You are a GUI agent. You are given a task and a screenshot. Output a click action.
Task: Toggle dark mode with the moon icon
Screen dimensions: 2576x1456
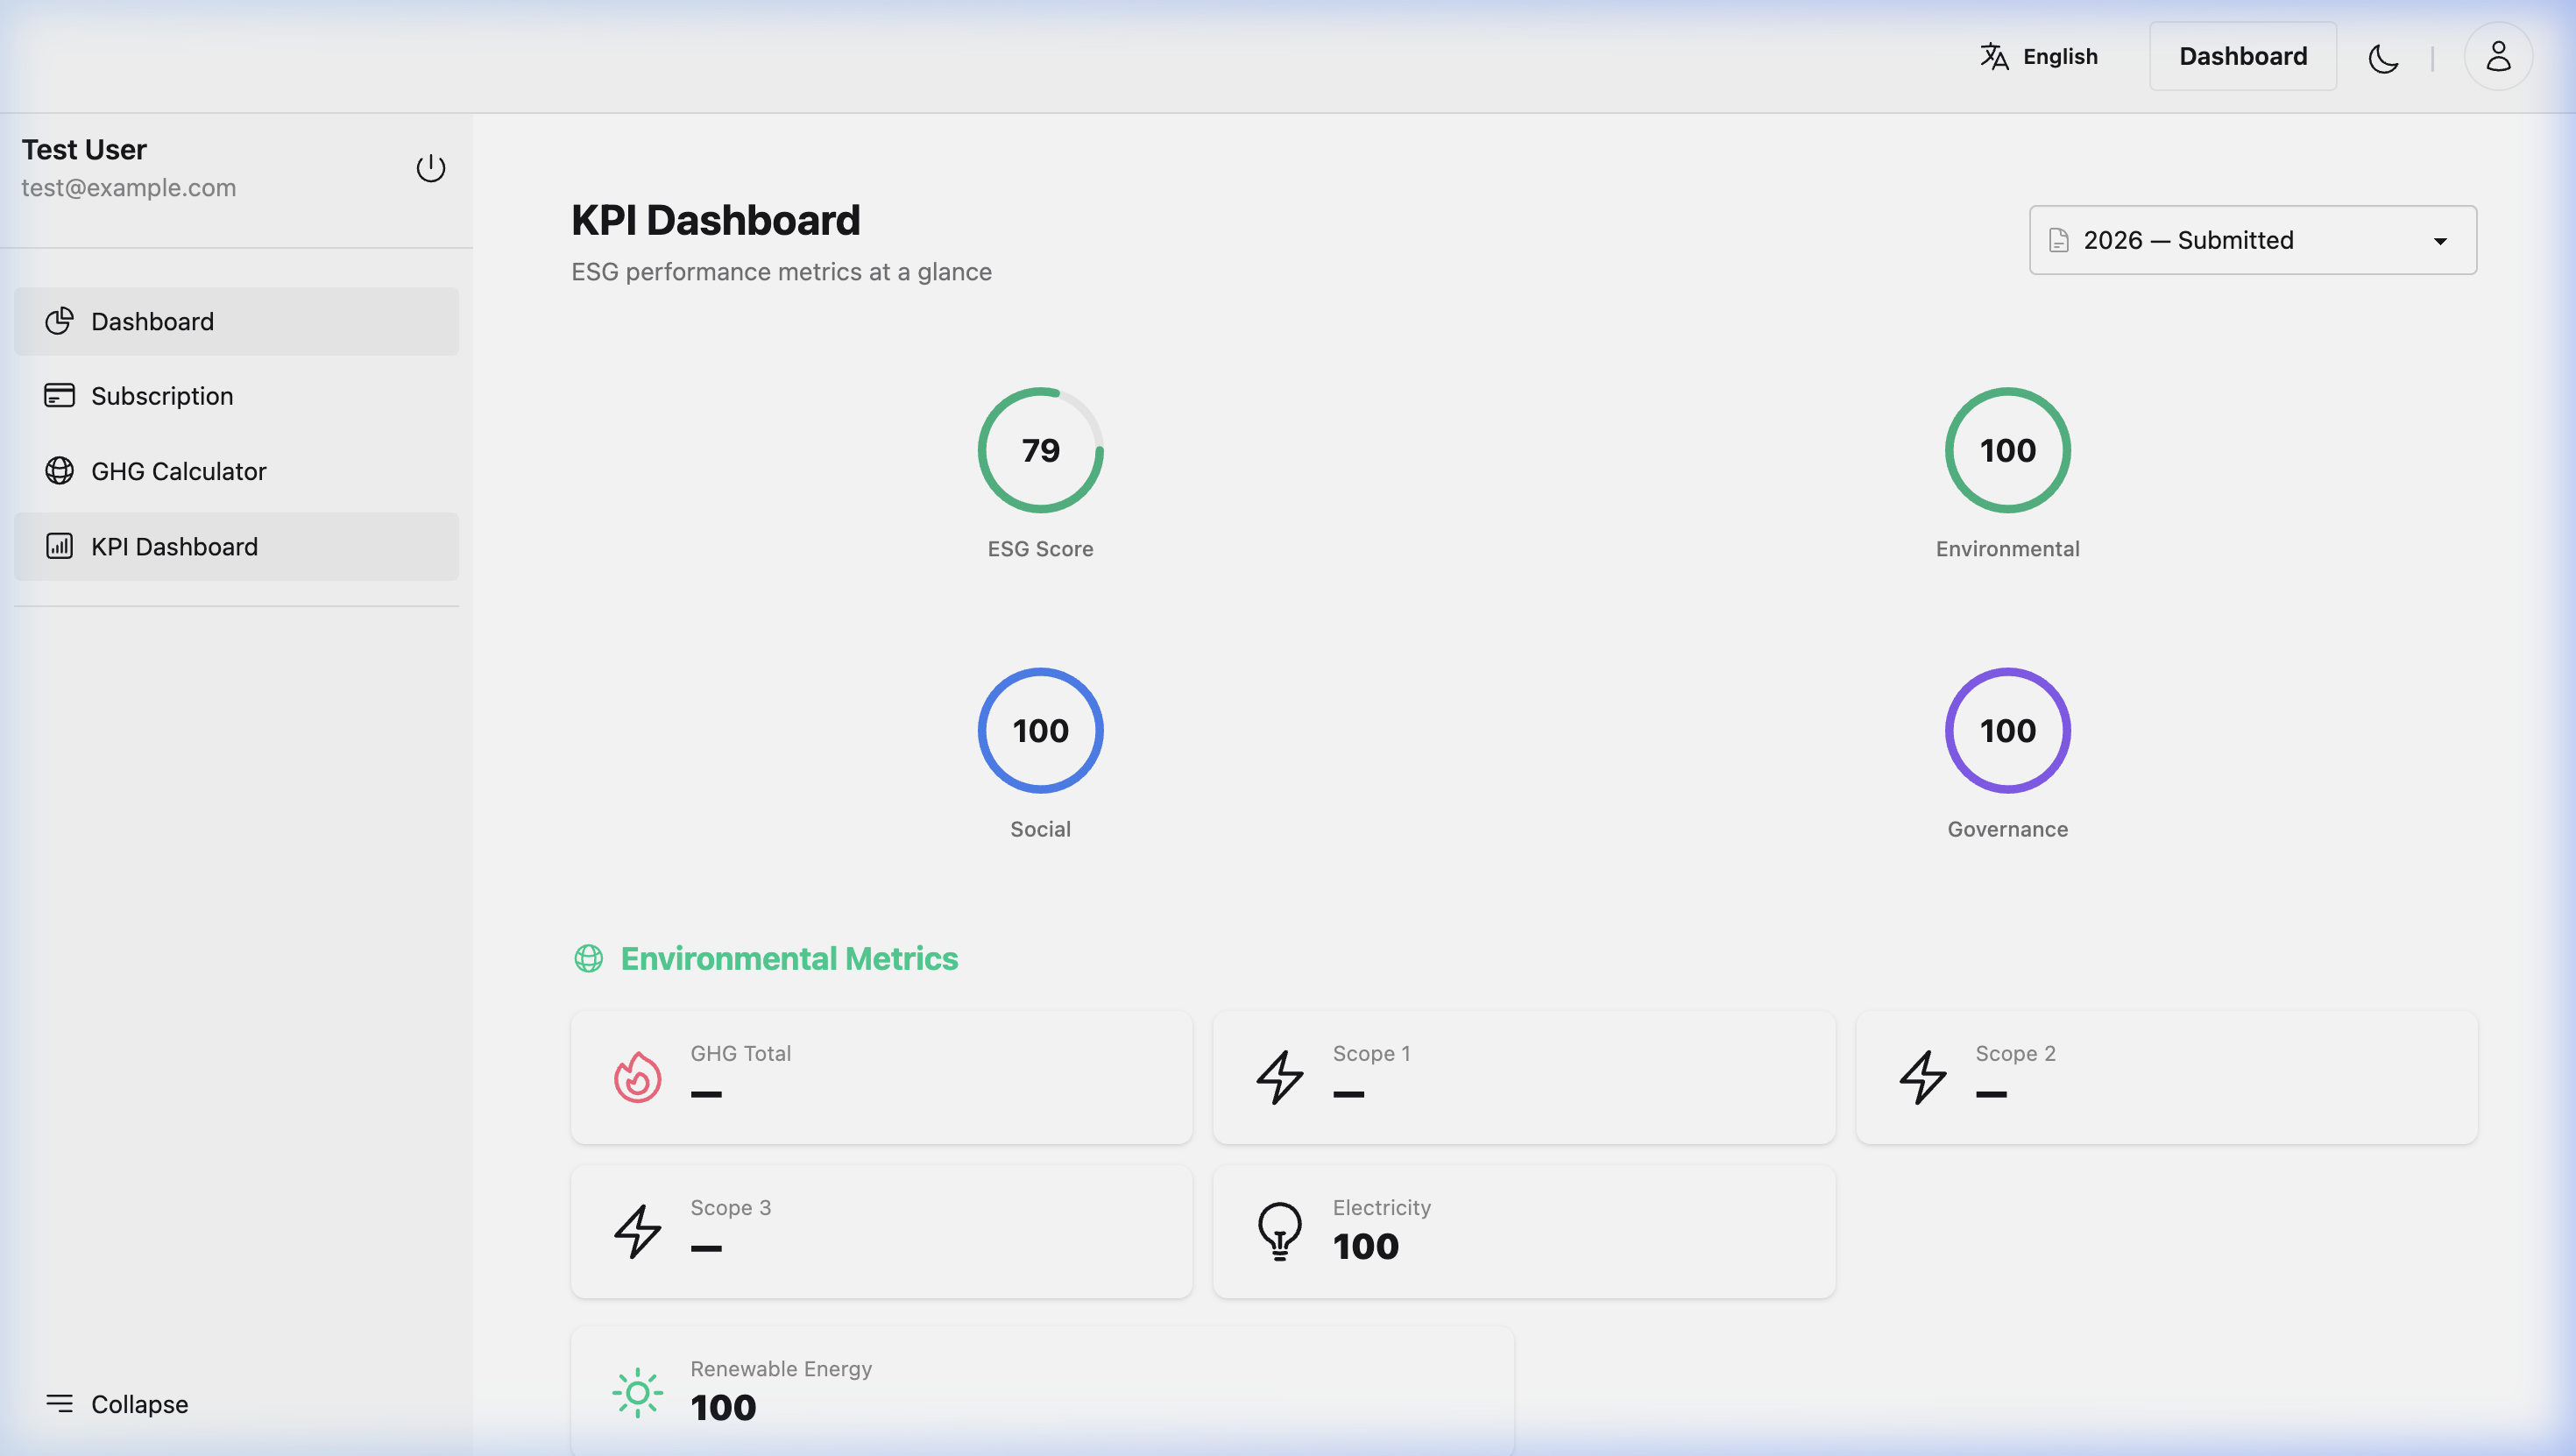[2383, 58]
